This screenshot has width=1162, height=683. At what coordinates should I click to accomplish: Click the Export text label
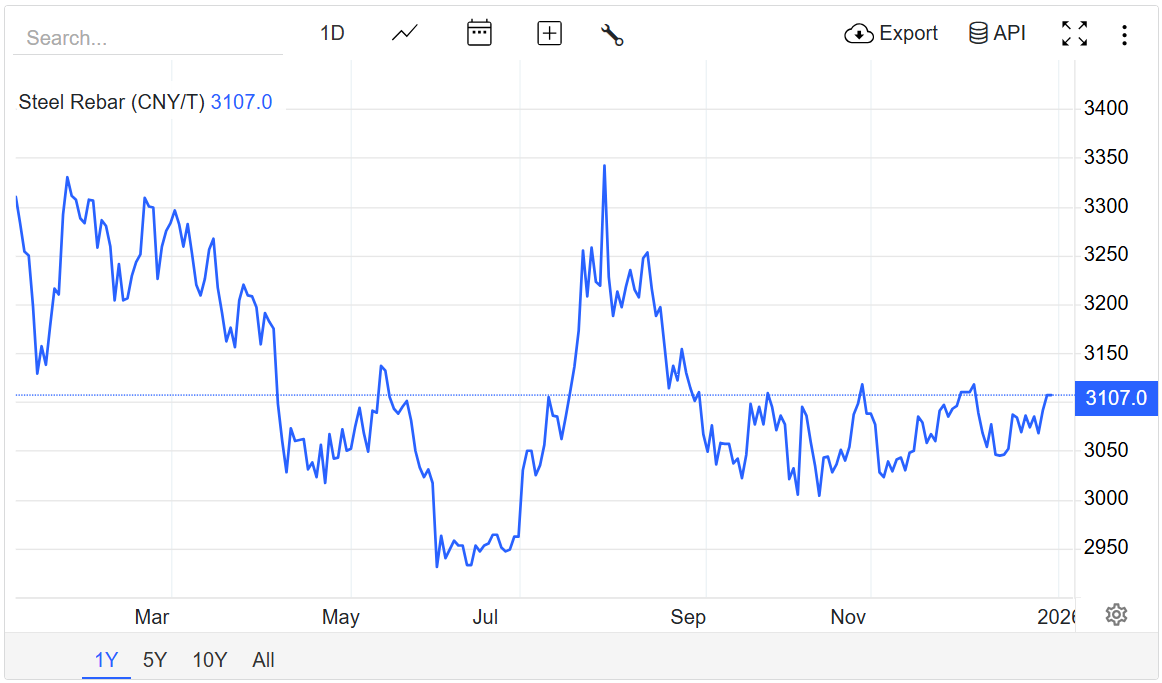908,33
